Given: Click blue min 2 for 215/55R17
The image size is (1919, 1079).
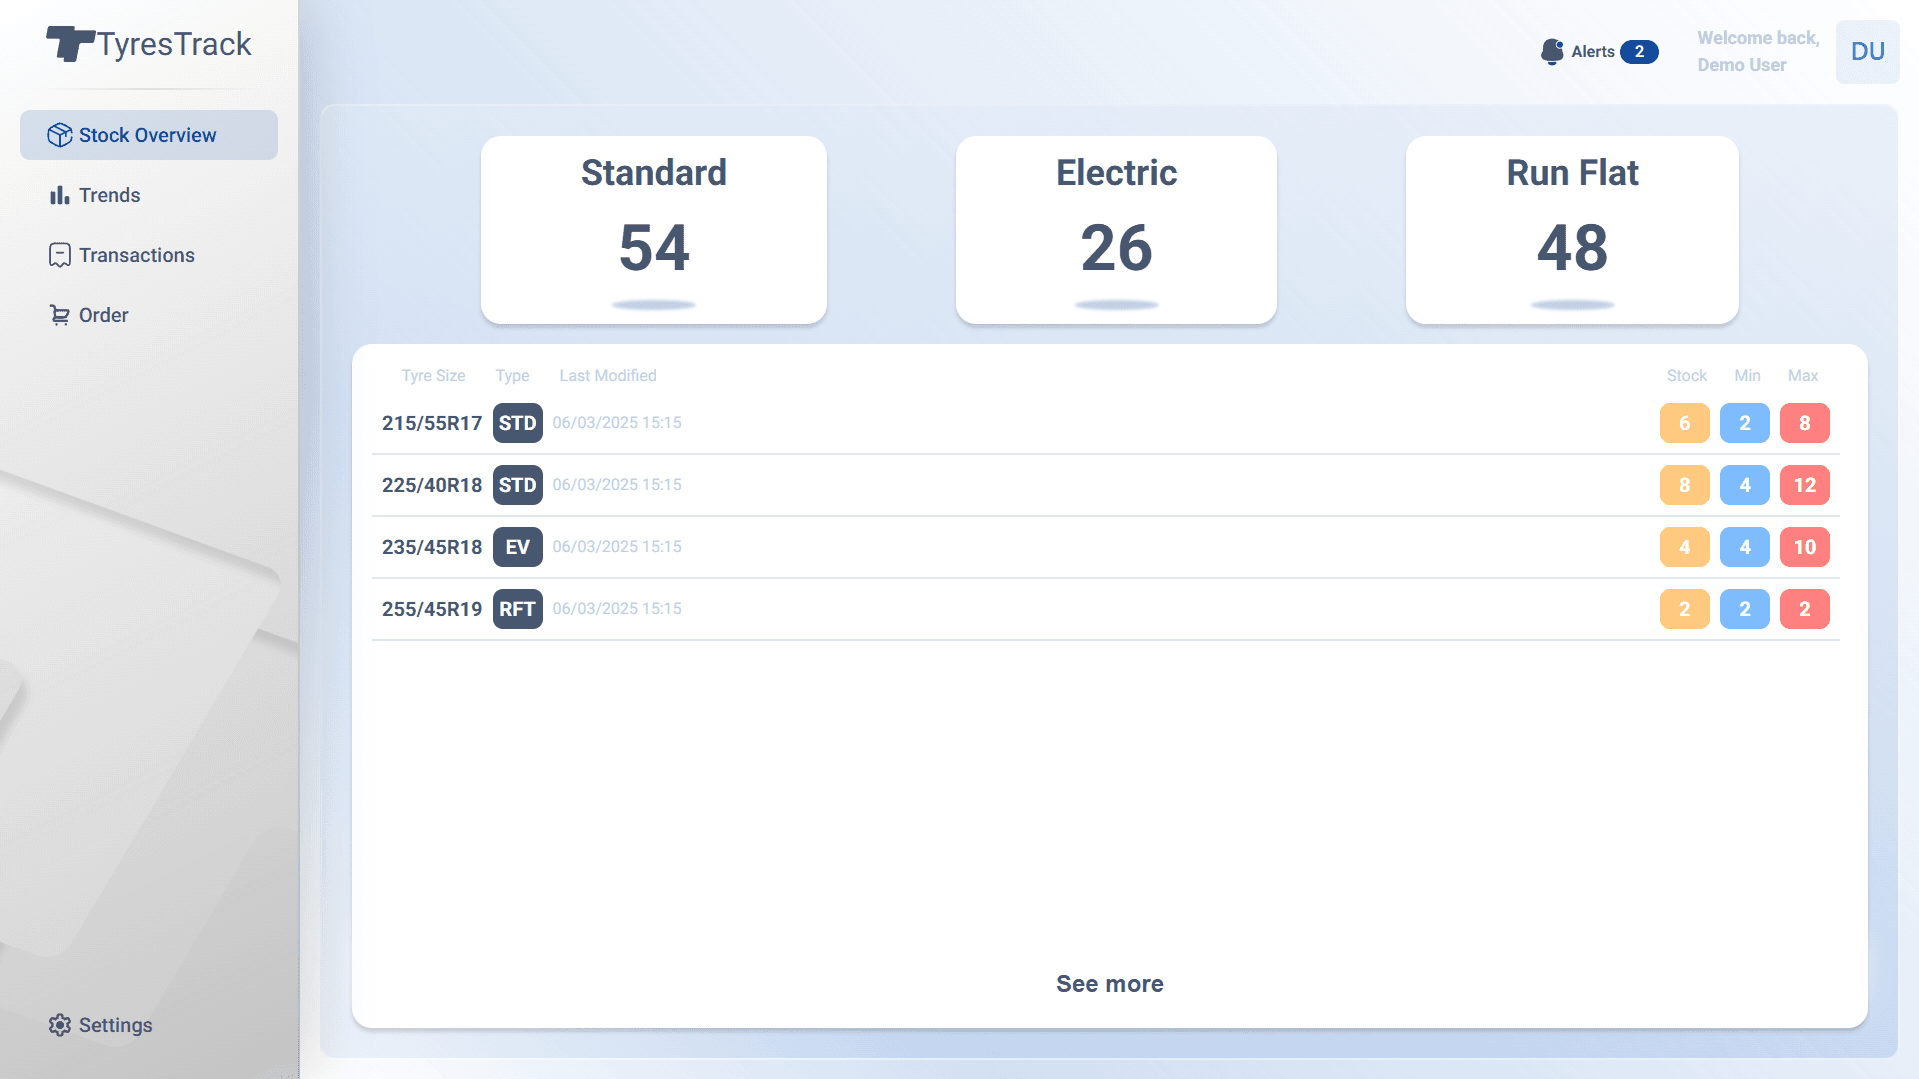Looking at the screenshot, I should point(1745,423).
